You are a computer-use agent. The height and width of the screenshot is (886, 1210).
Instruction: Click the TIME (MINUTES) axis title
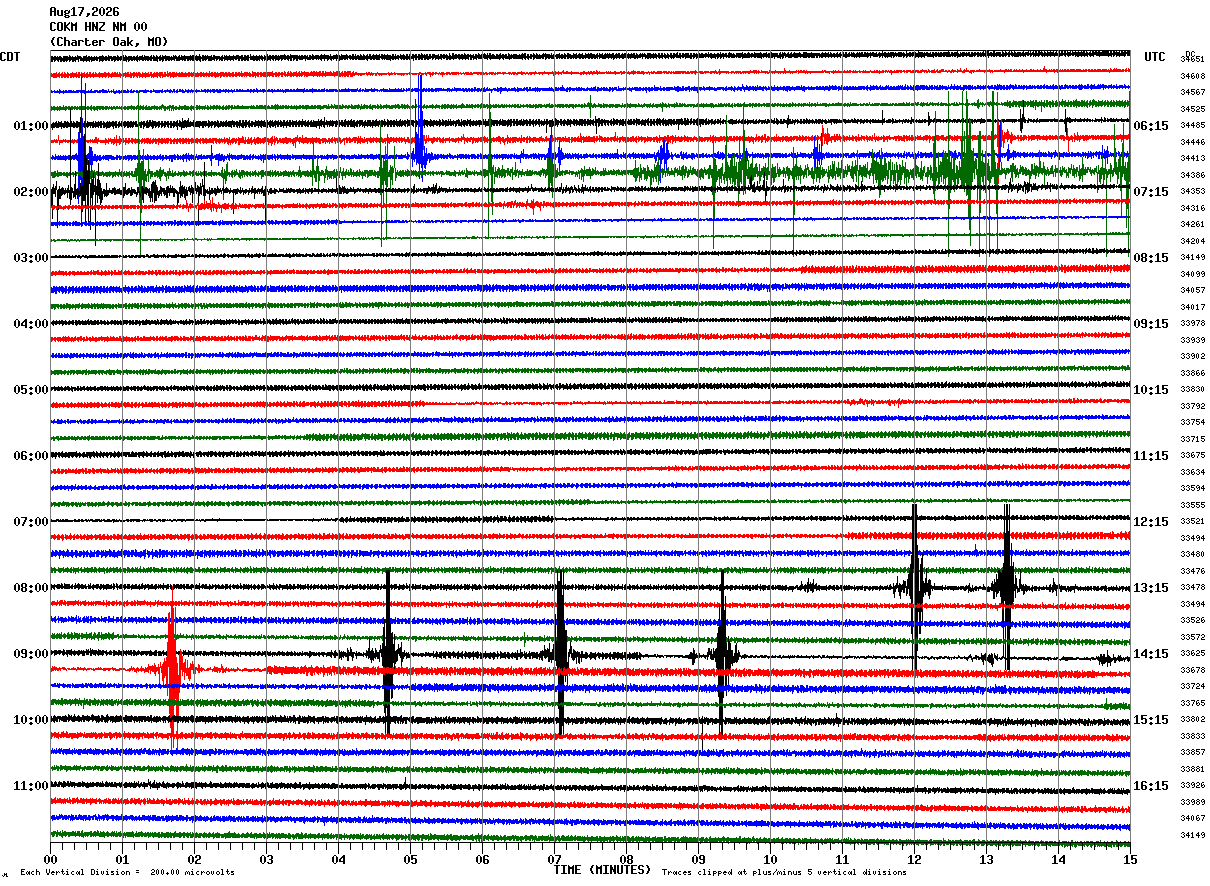[602, 870]
